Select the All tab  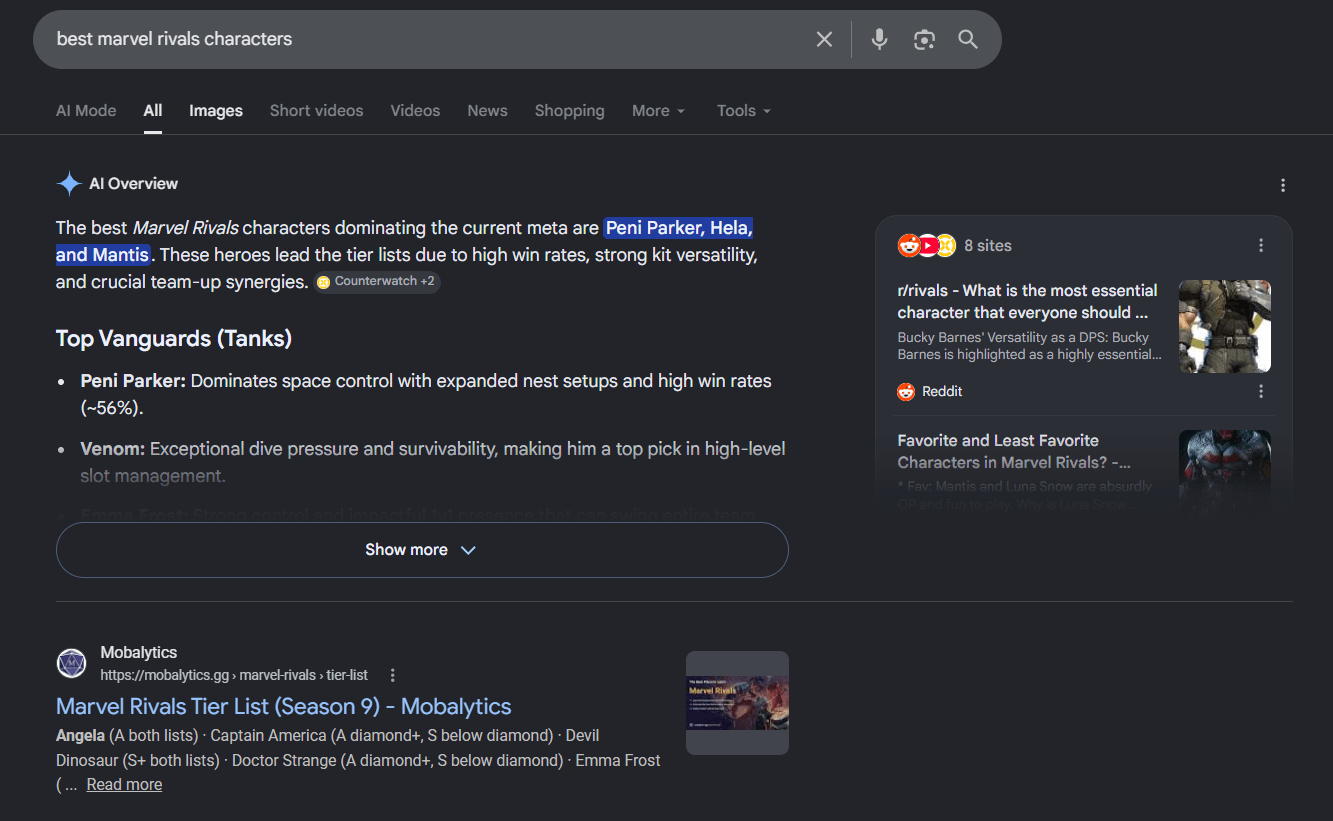[153, 111]
